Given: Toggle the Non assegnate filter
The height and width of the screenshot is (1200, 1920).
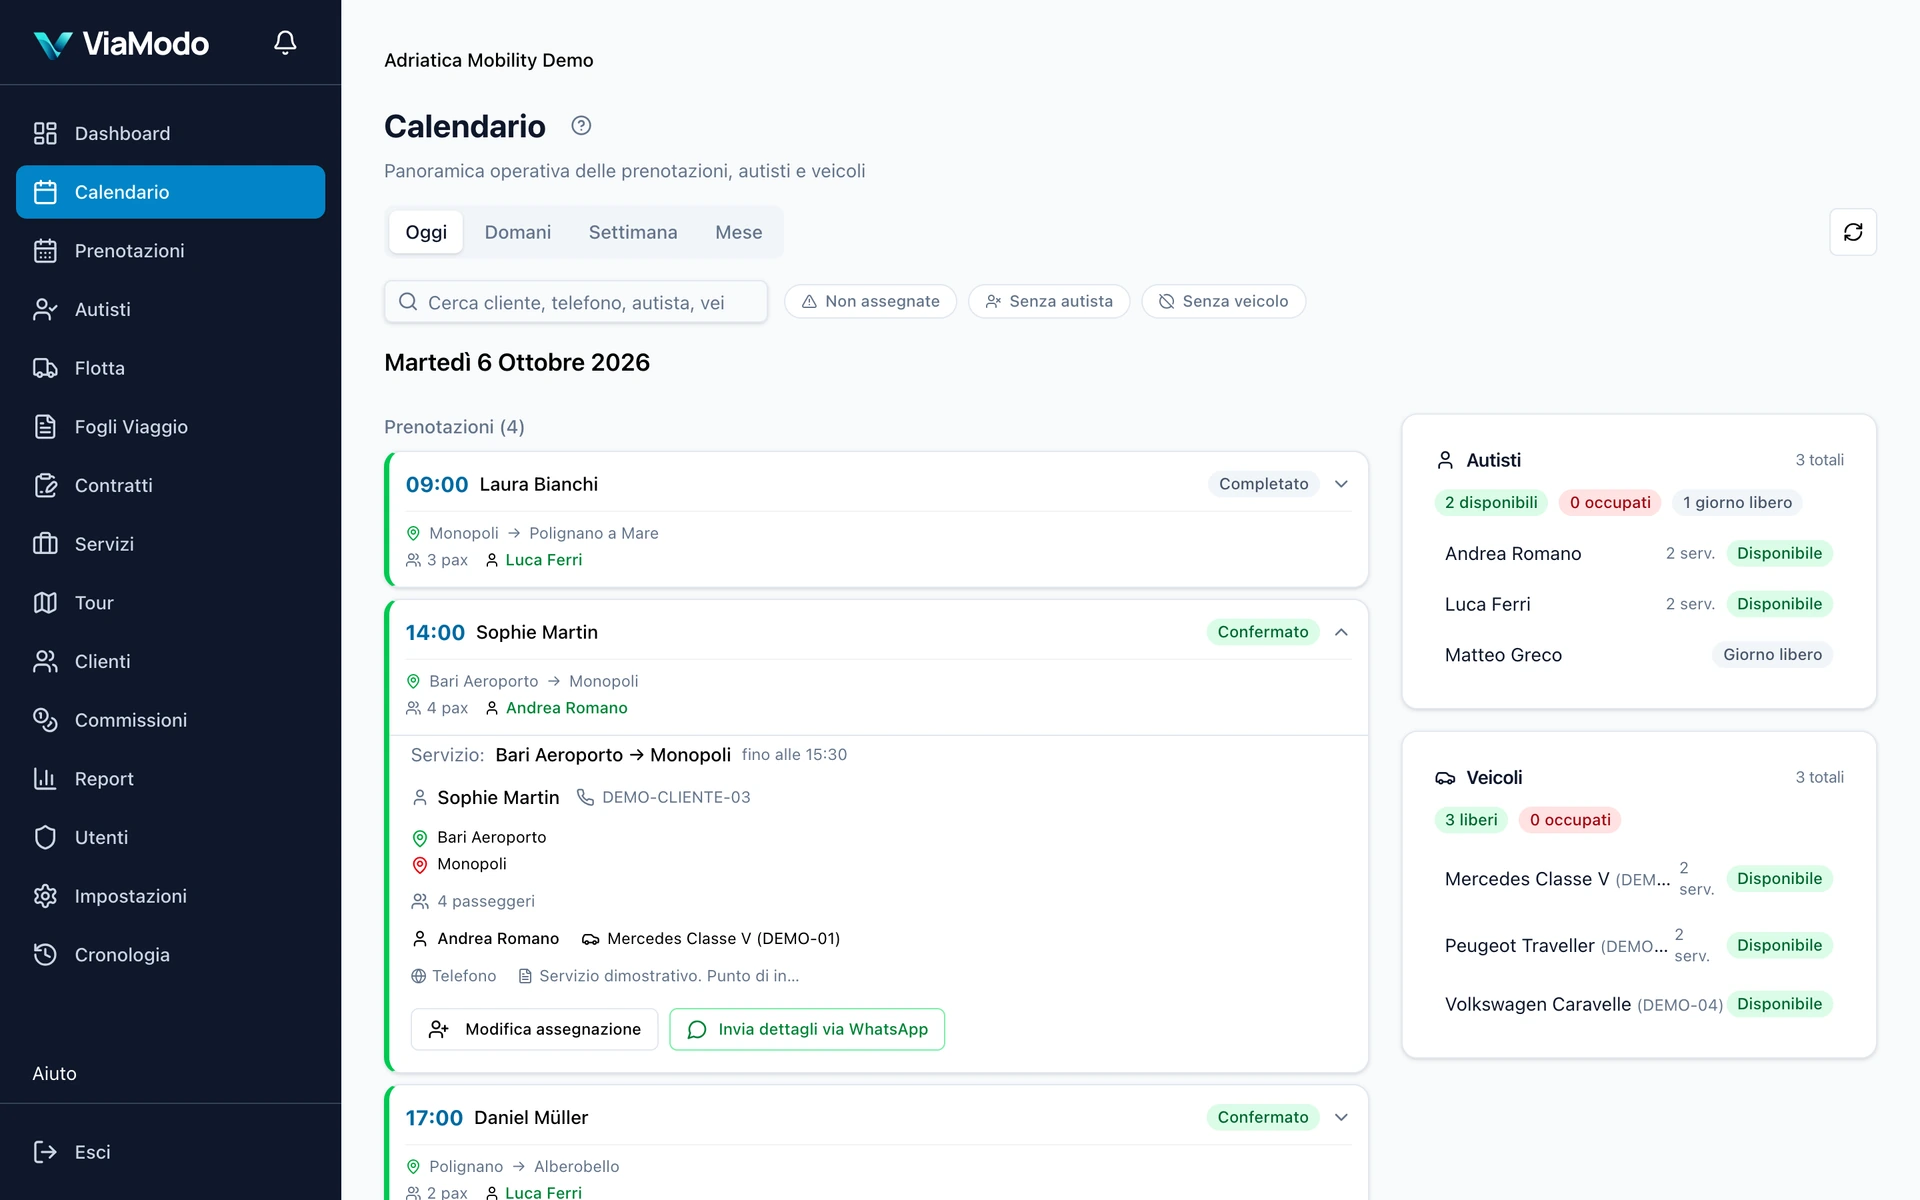Looking at the screenshot, I should [x=870, y=301].
